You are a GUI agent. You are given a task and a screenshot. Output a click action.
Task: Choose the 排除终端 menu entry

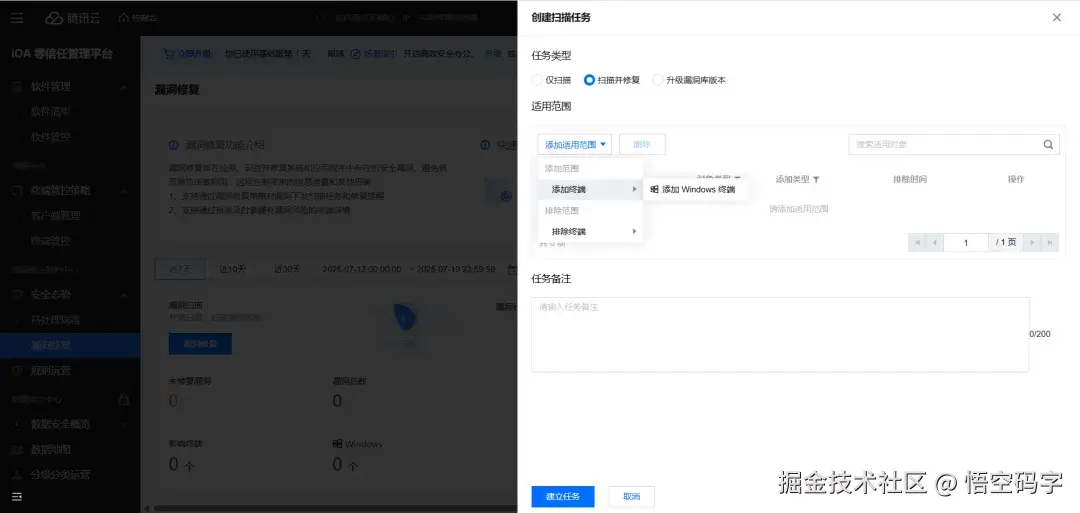(590, 231)
